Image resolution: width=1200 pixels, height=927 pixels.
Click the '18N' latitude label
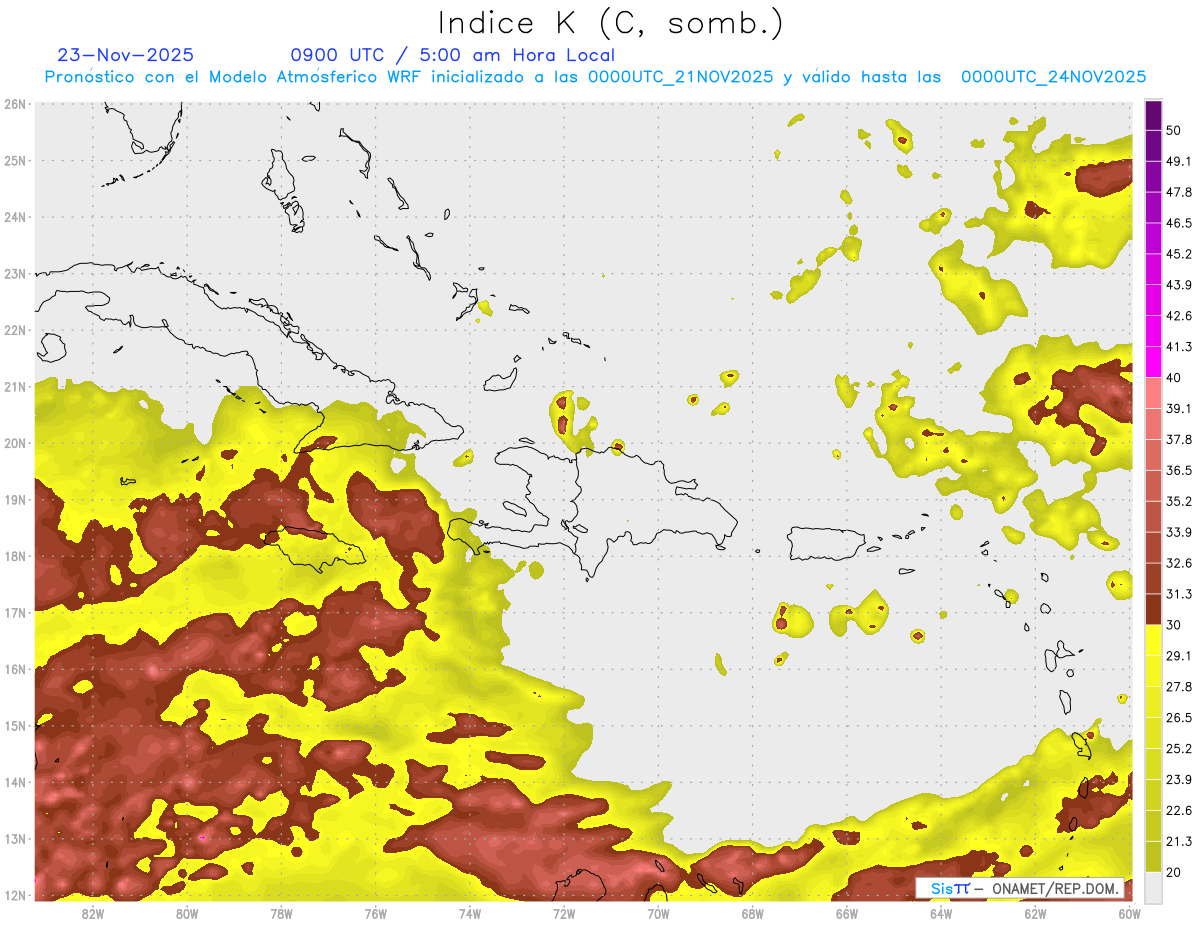click(15, 556)
